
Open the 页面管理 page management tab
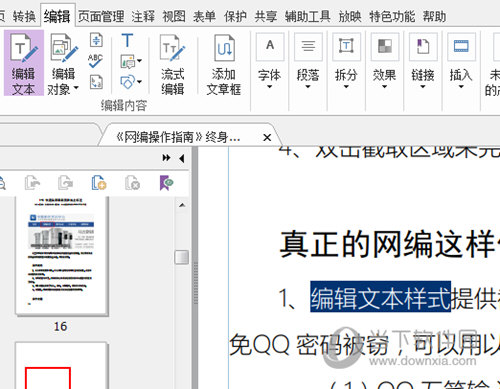click(x=101, y=16)
